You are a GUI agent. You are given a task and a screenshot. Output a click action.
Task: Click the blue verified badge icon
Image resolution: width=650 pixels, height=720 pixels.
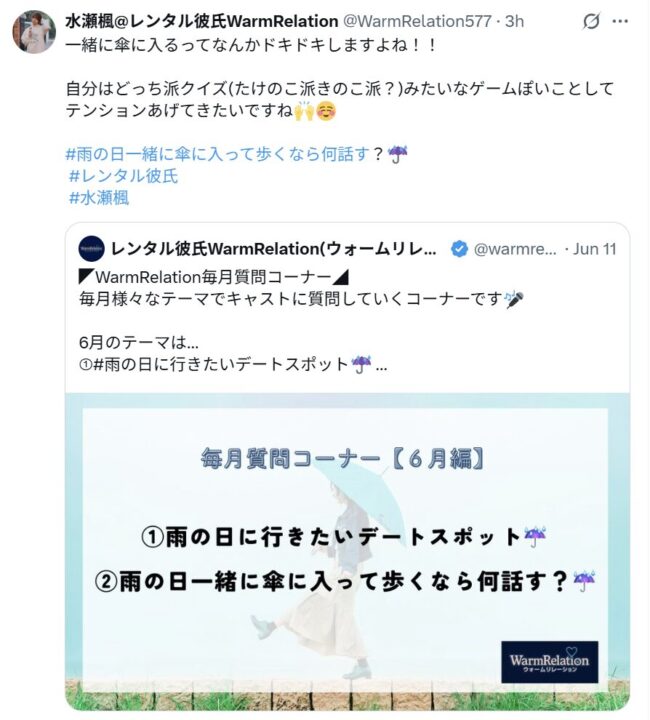tap(459, 249)
